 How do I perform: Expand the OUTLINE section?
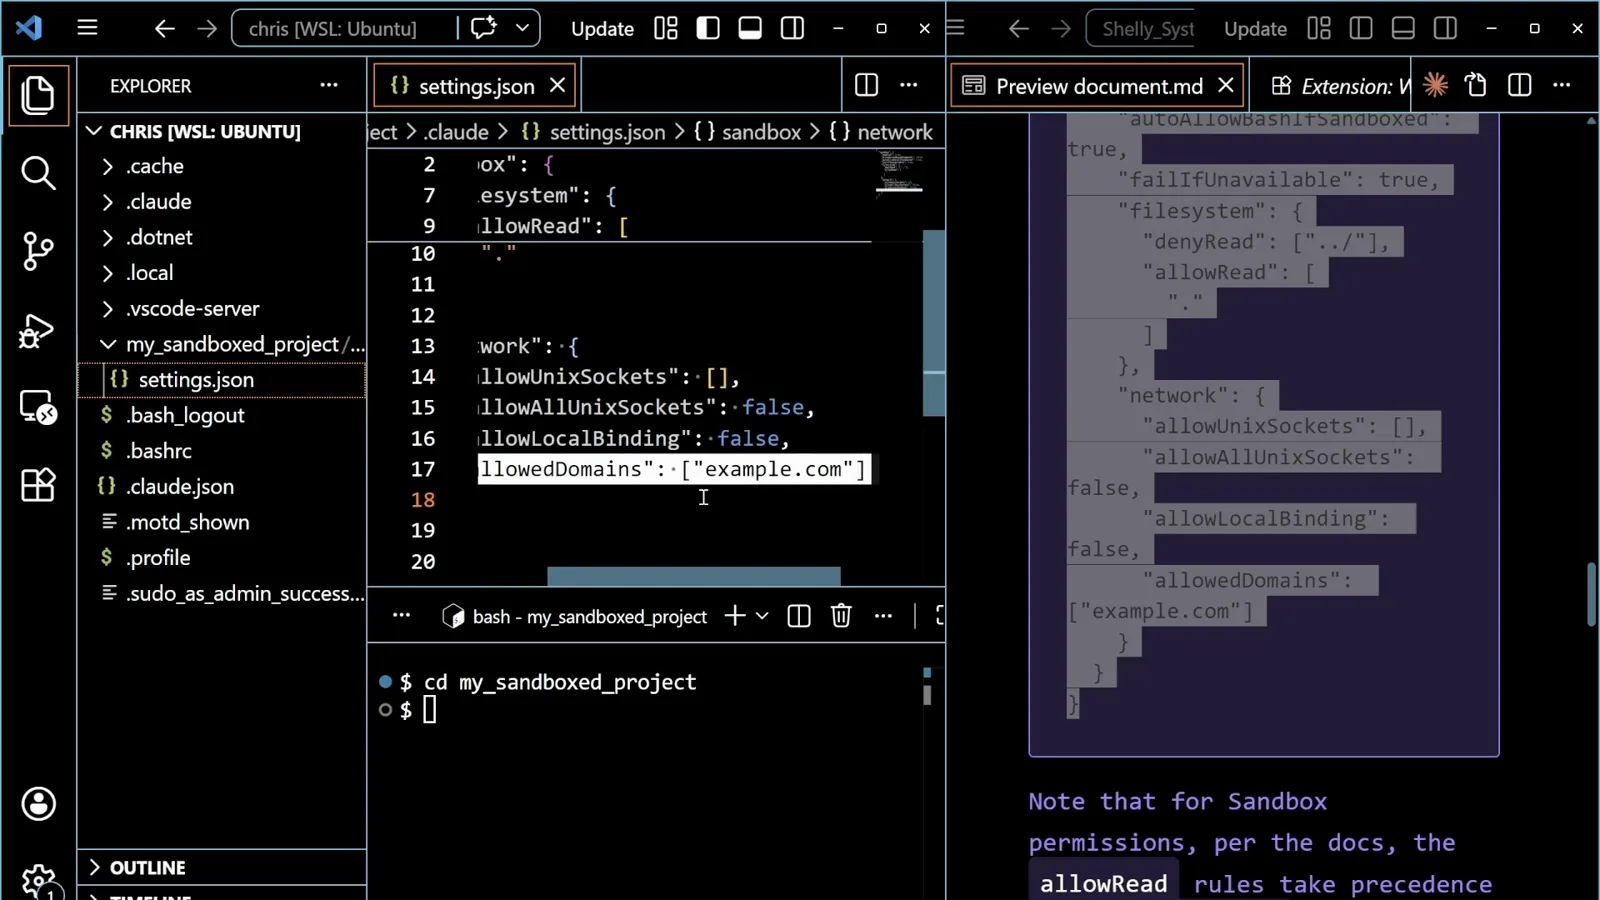point(222,868)
